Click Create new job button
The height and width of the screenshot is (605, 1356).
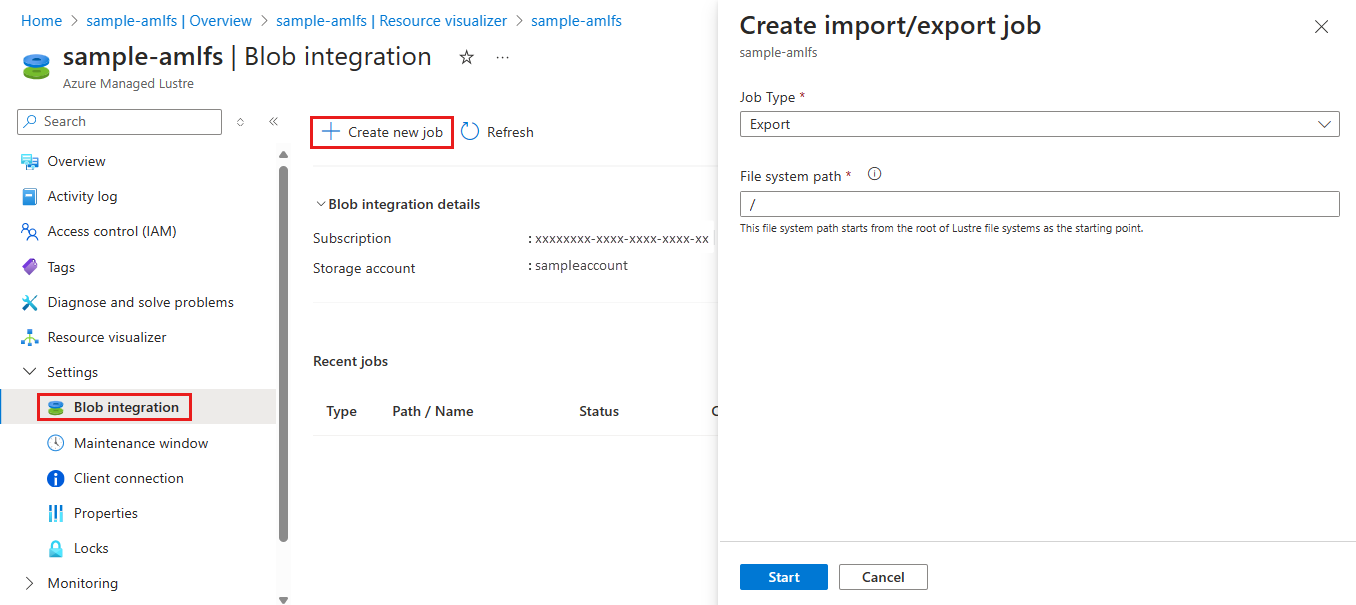382,132
